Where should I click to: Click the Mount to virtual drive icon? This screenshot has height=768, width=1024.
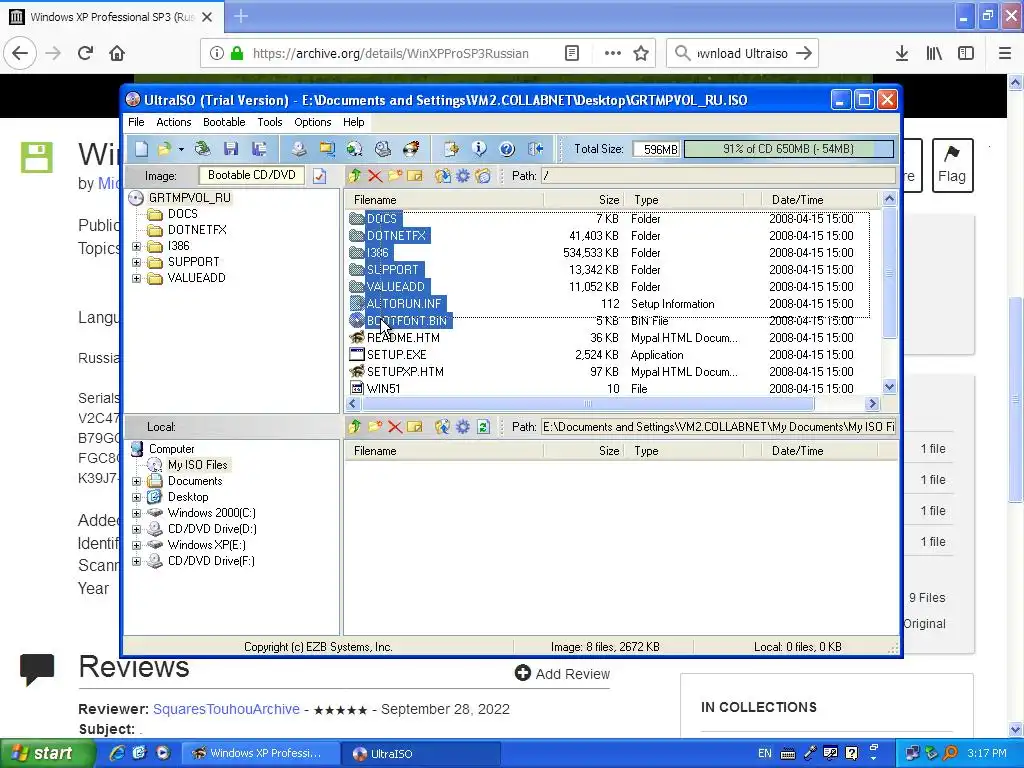(x=383, y=149)
